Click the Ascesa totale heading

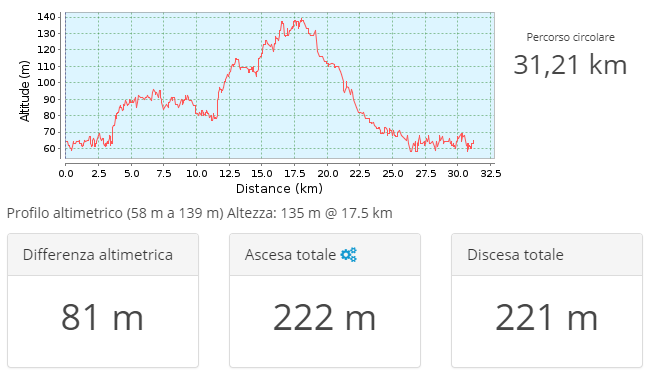click(290, 255)
